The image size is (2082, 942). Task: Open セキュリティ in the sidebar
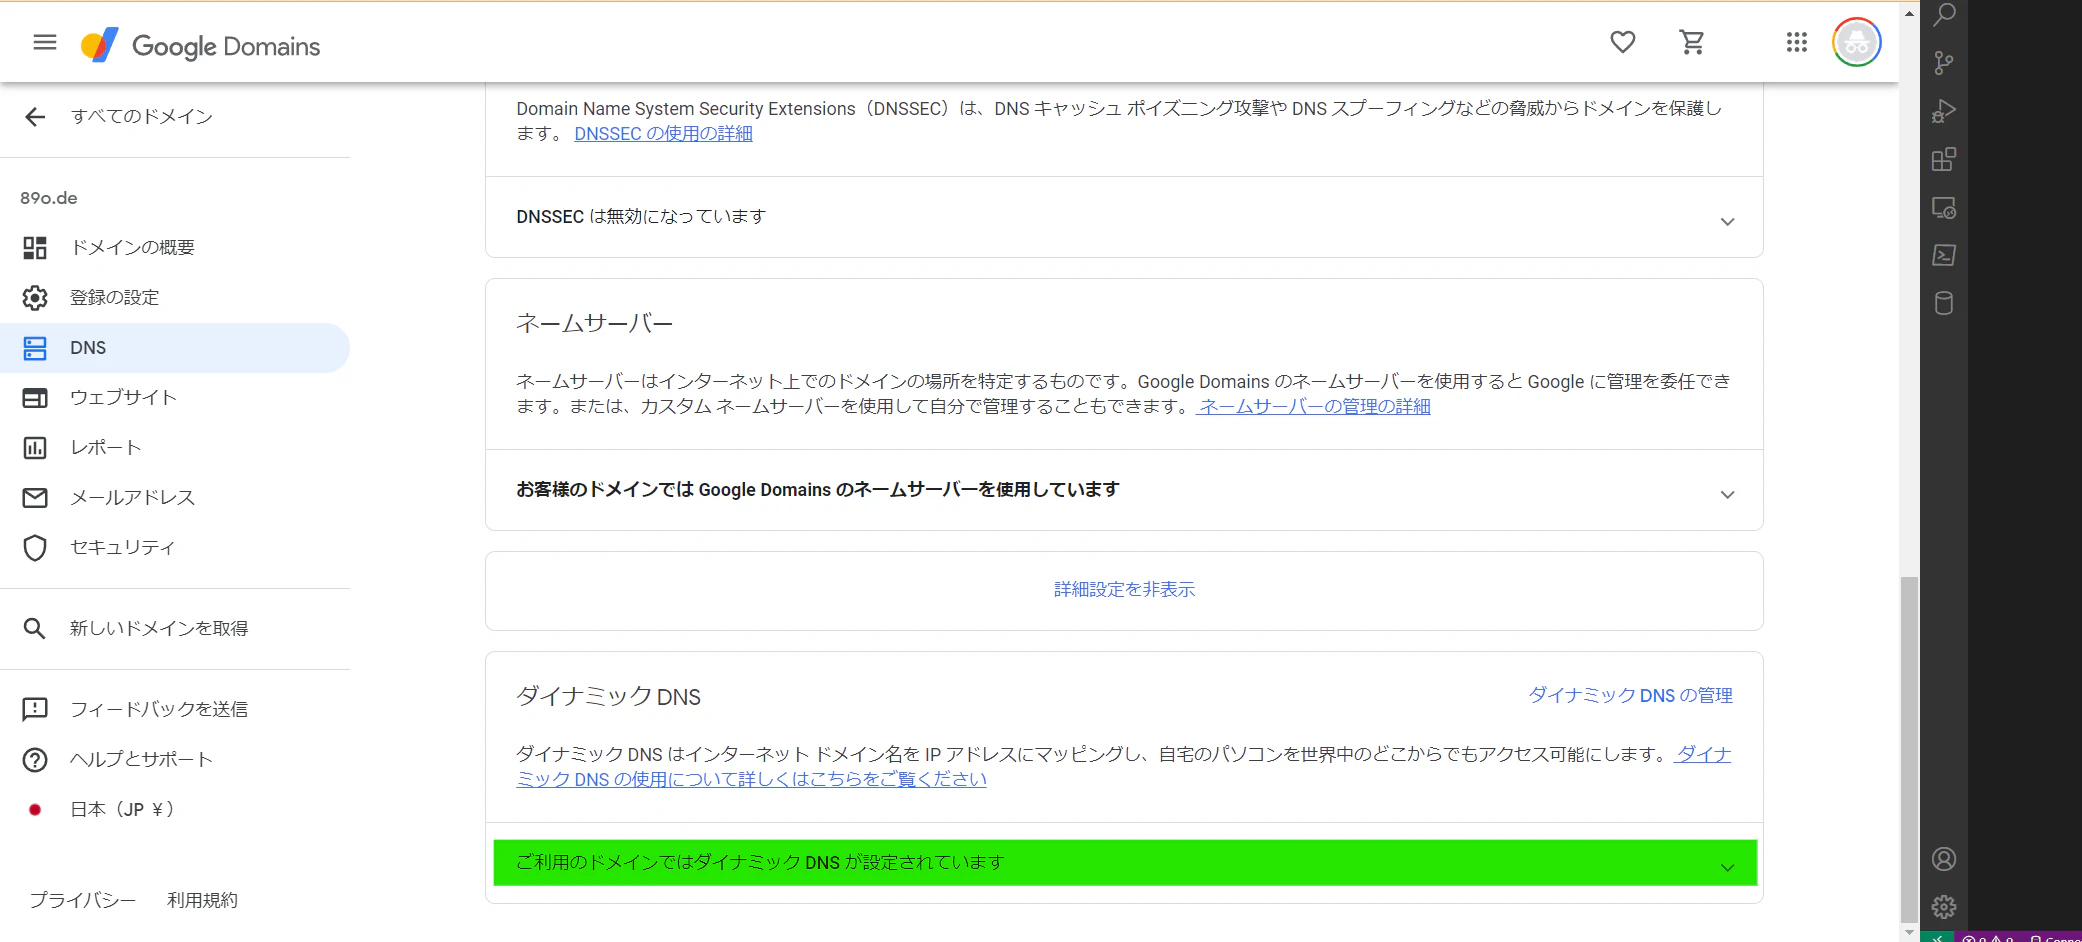(x=175, y=548)
